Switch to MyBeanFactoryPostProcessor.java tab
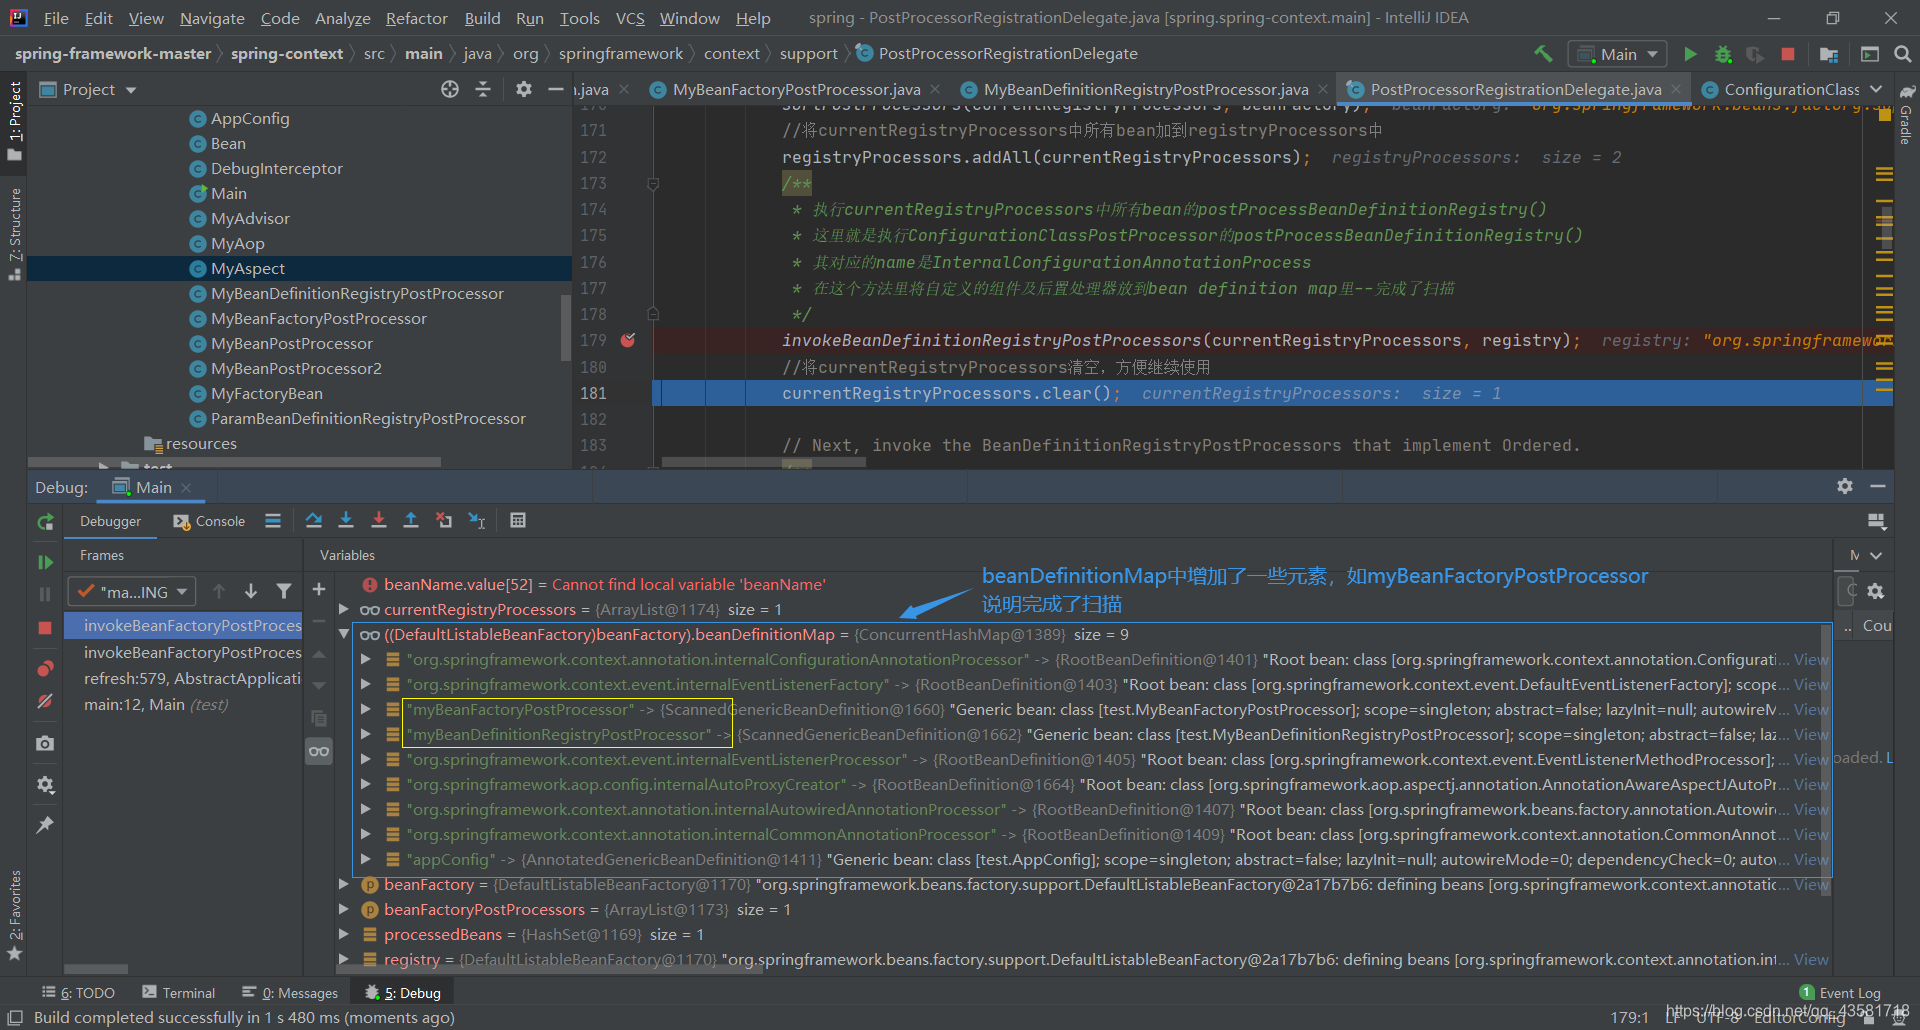 click(x=796, y=89)
